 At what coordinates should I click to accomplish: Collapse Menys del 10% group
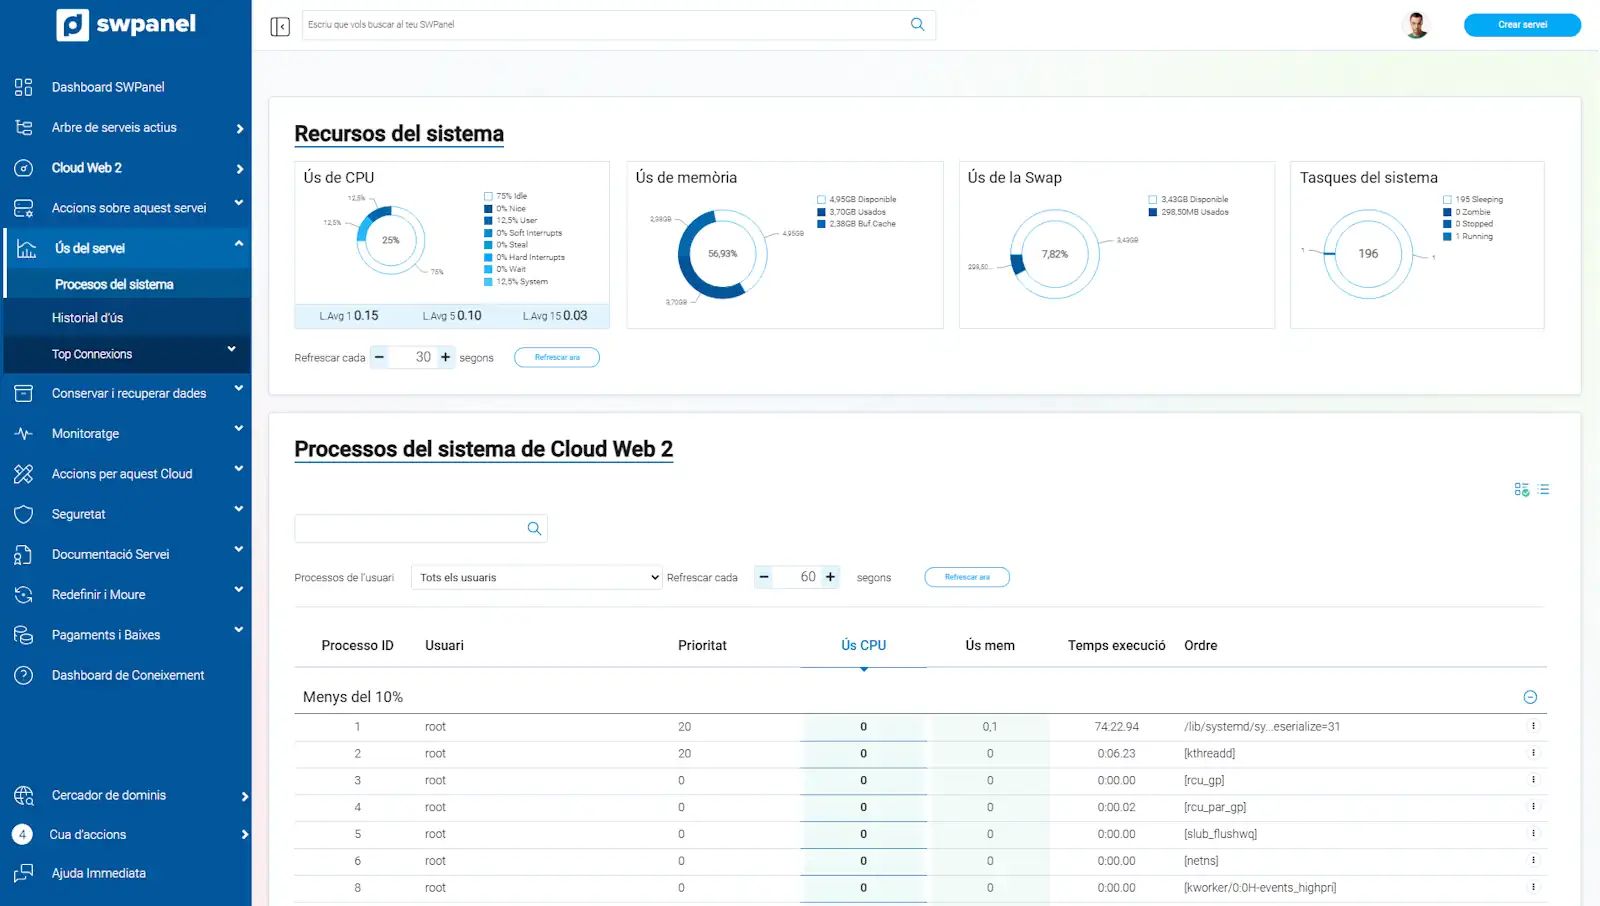point(1530,697)
